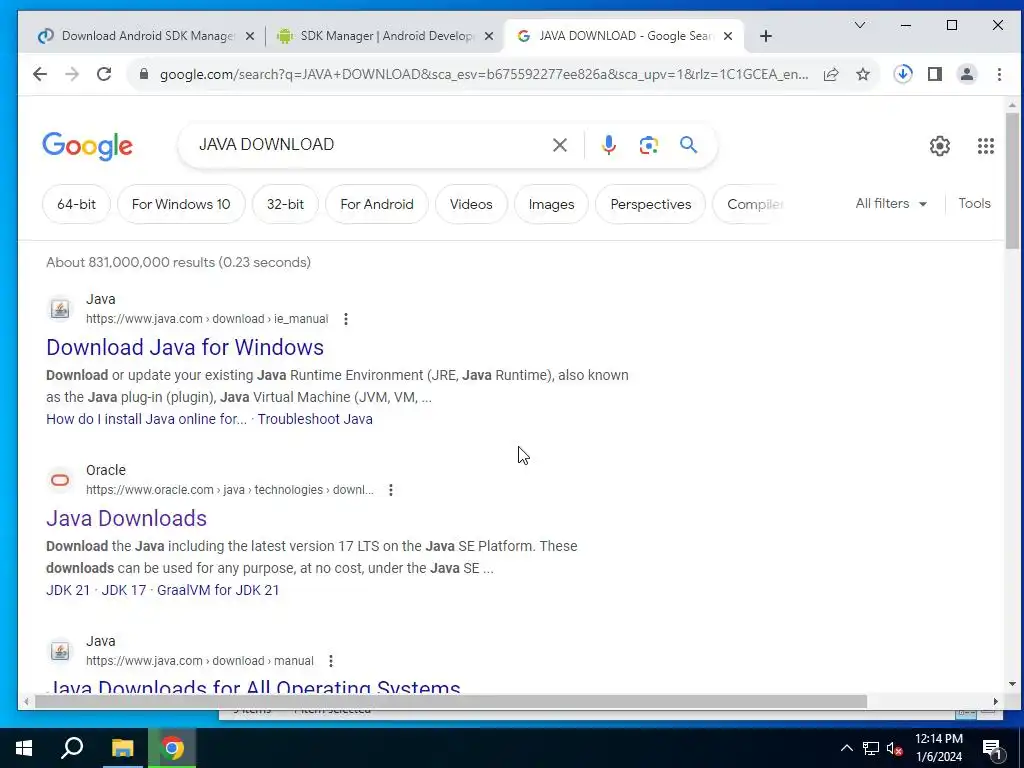Viewport: 1024px width, 768px height.
Task: Switch to Images results
Action: click(551, 204)
